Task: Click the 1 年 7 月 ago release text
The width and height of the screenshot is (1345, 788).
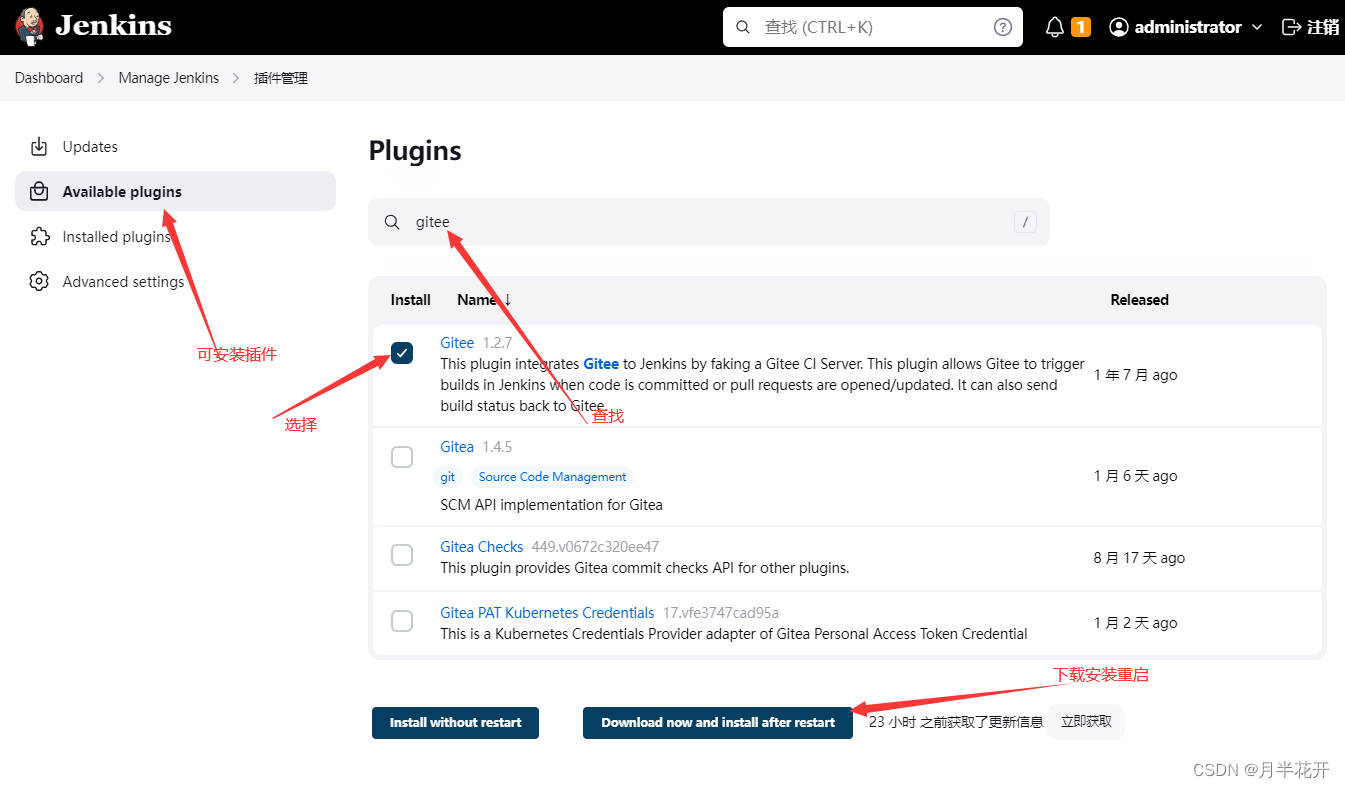Action: (x=1135, y=375)
